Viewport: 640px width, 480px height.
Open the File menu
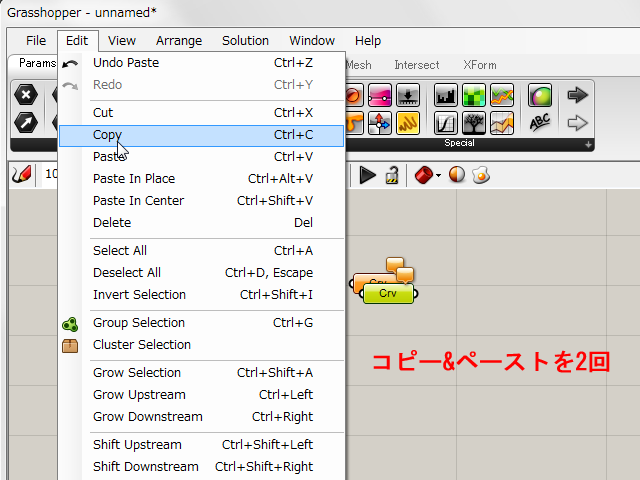[x=36, y=40]
